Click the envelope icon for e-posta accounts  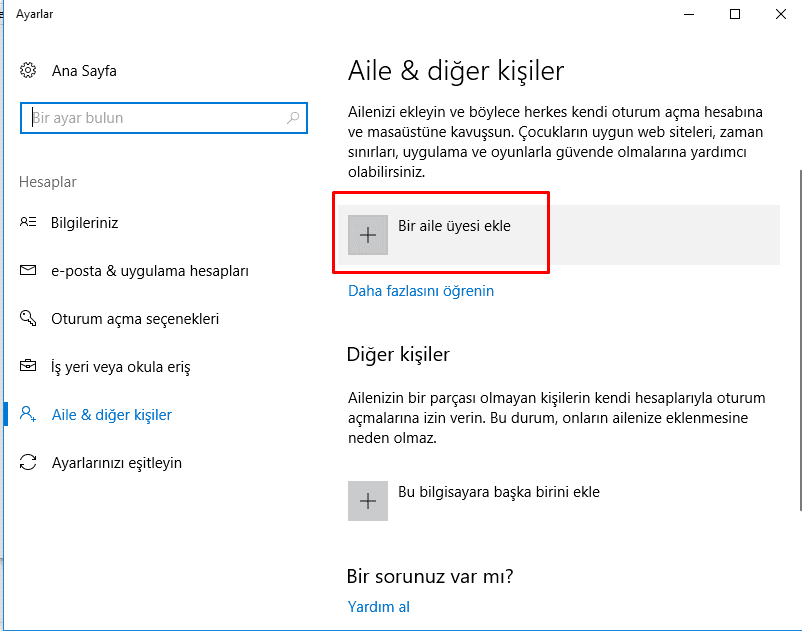click(x=28, y=271)
